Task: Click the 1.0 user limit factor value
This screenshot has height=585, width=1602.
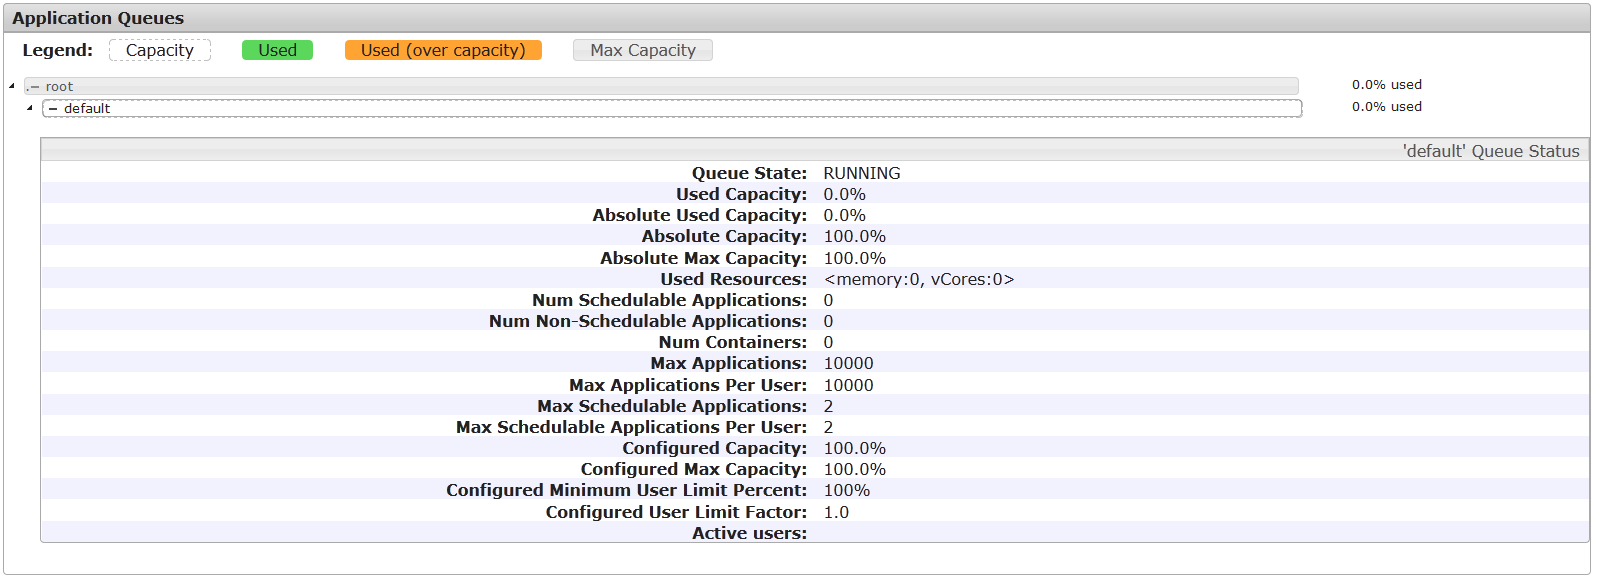Action: 836,512
